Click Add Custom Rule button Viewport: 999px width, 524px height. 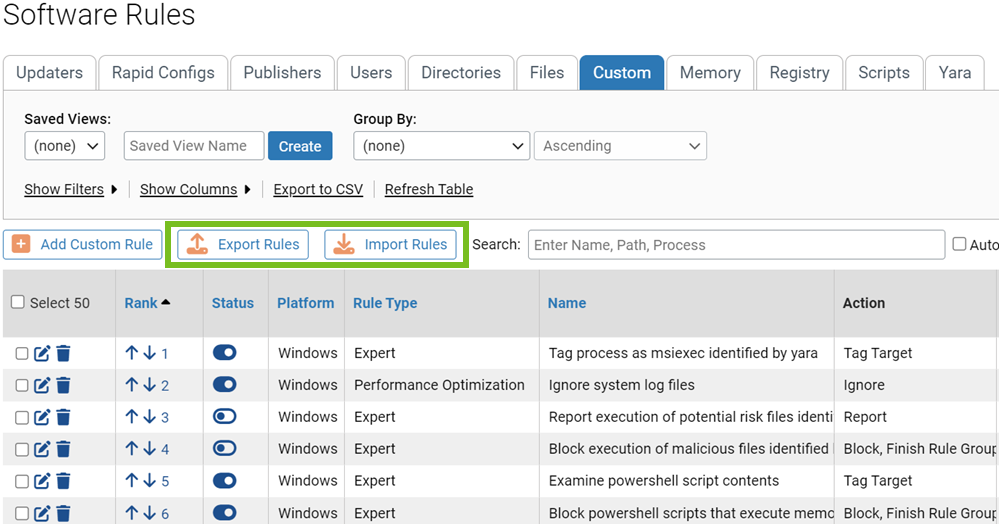(x=83, y=244)
